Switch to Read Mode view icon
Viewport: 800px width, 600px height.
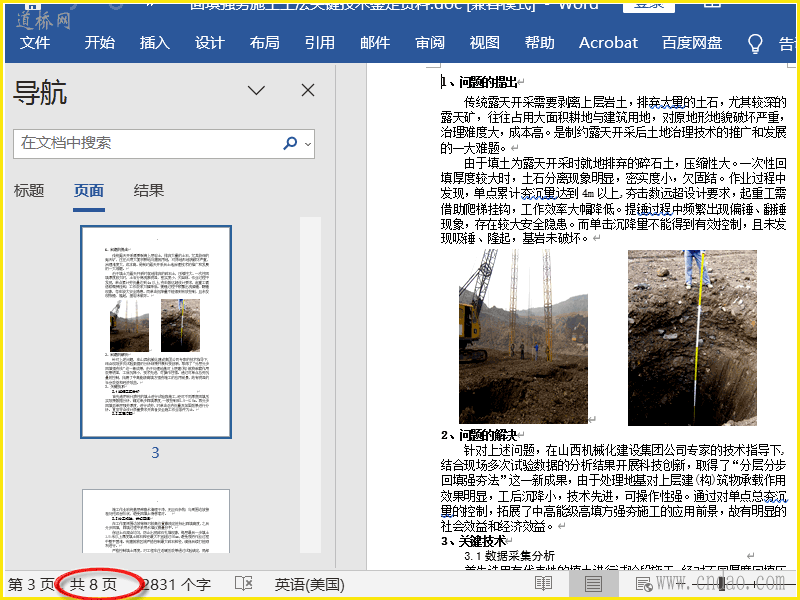(543, 584)
